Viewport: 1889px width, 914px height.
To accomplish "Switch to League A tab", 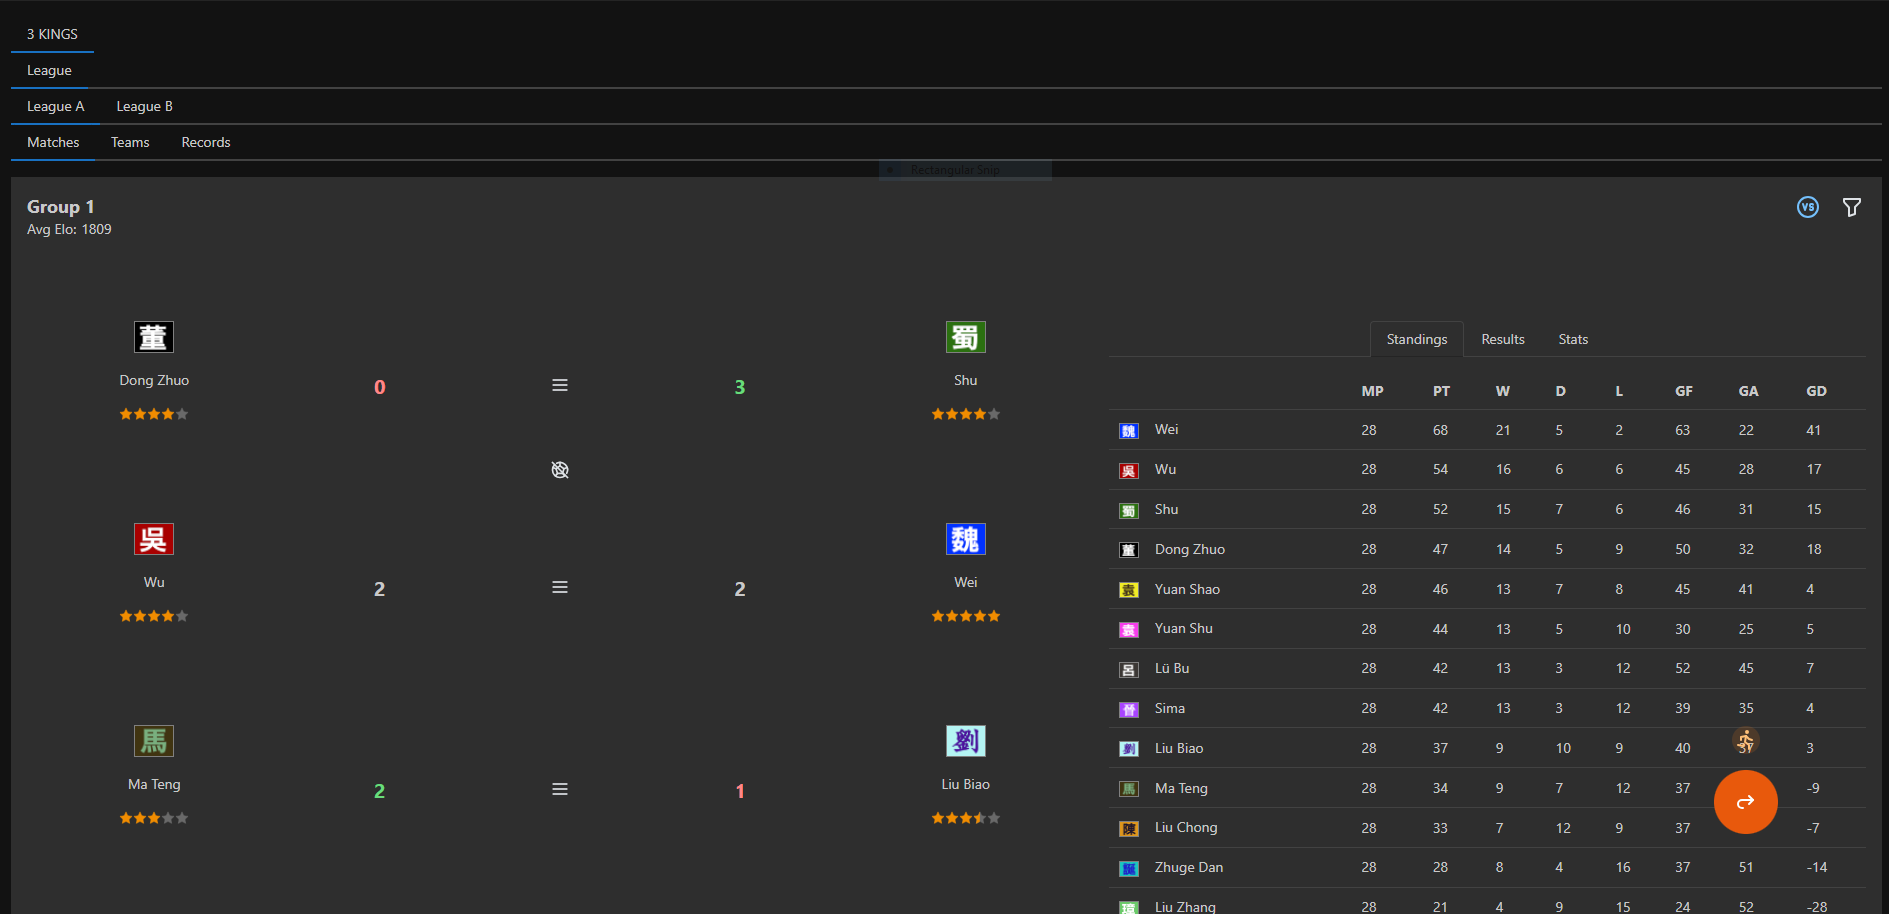I will click(x=55, y=106).
